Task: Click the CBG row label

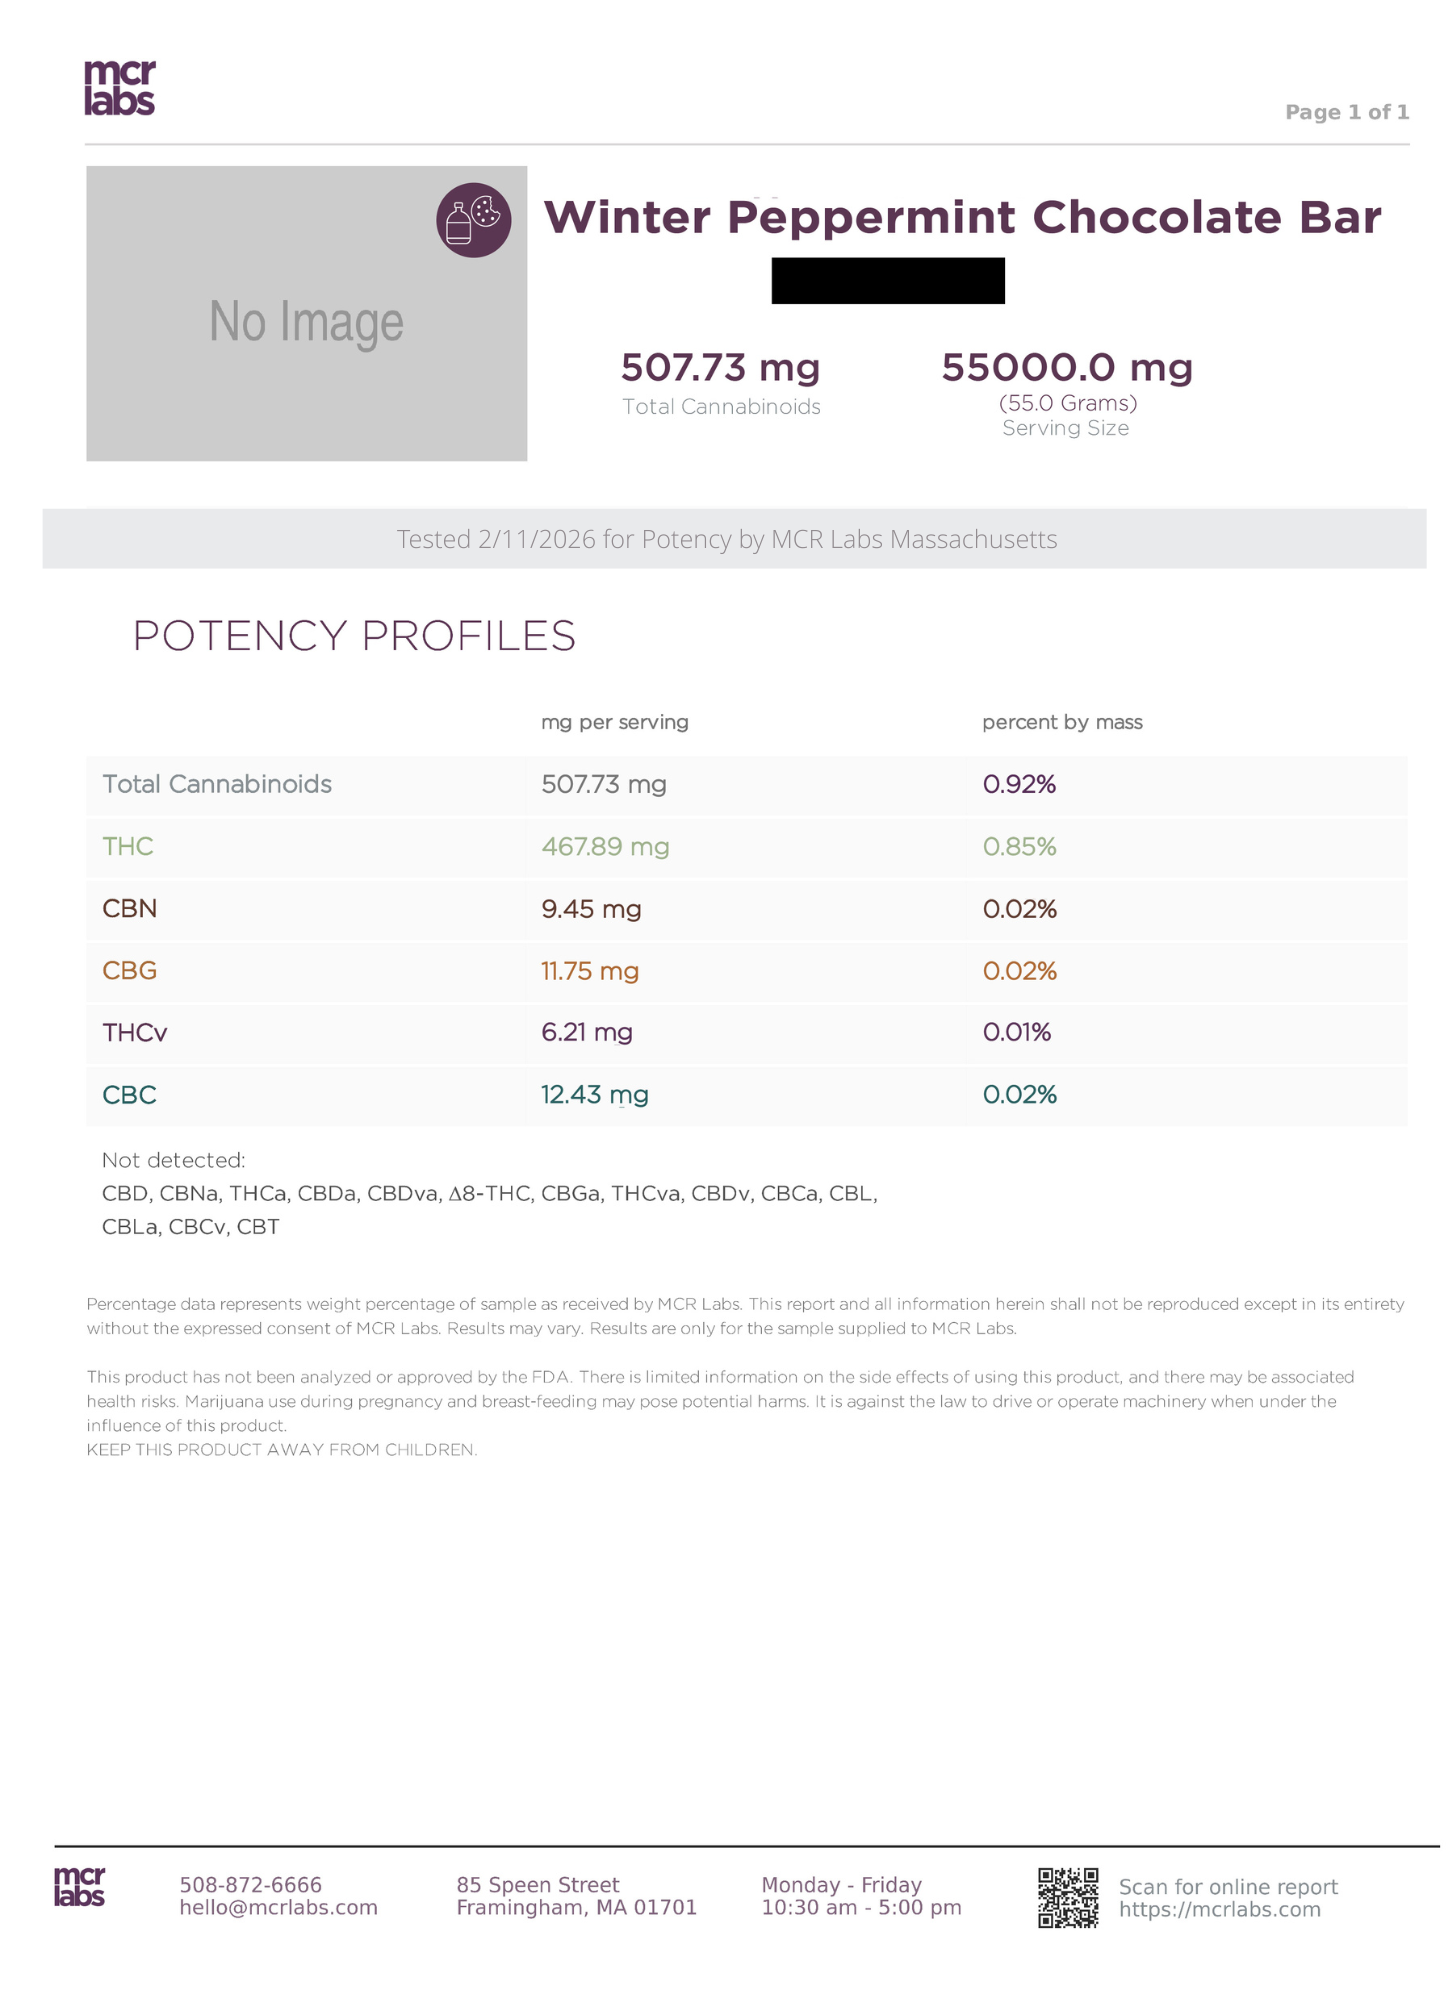Action: tap(130, 971)
